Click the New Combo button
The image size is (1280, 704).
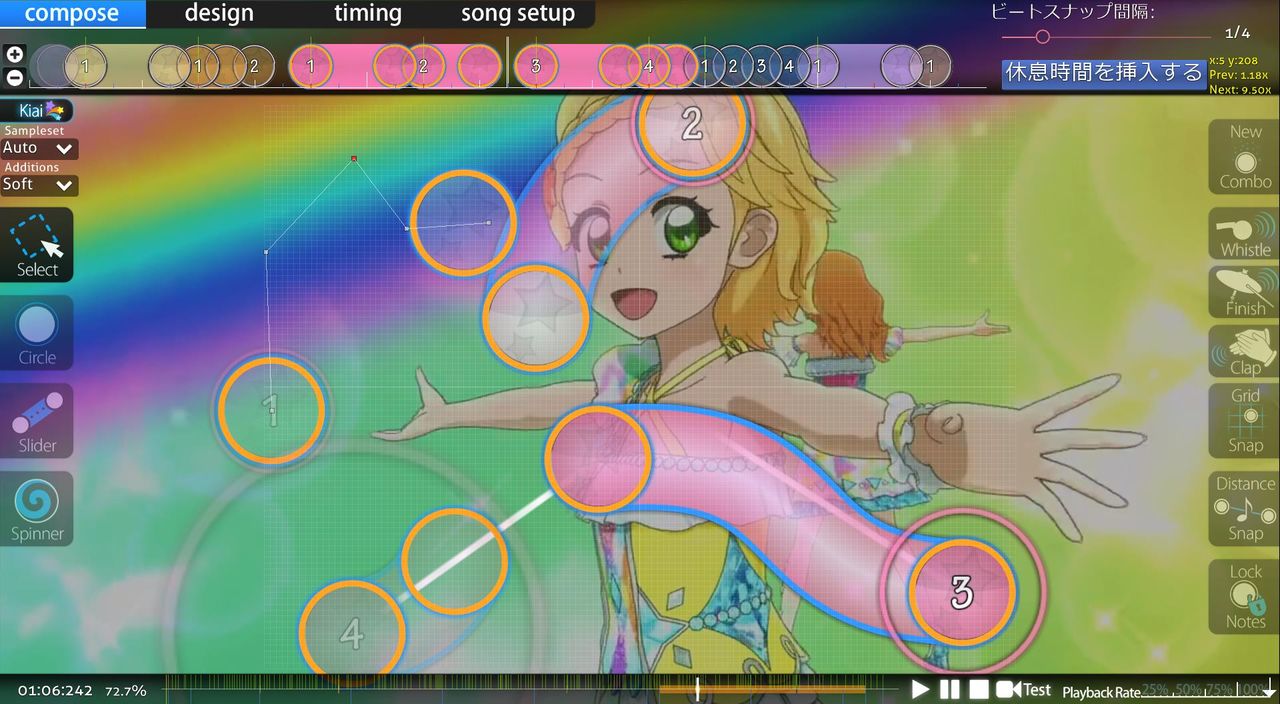tap(1242, 156)
